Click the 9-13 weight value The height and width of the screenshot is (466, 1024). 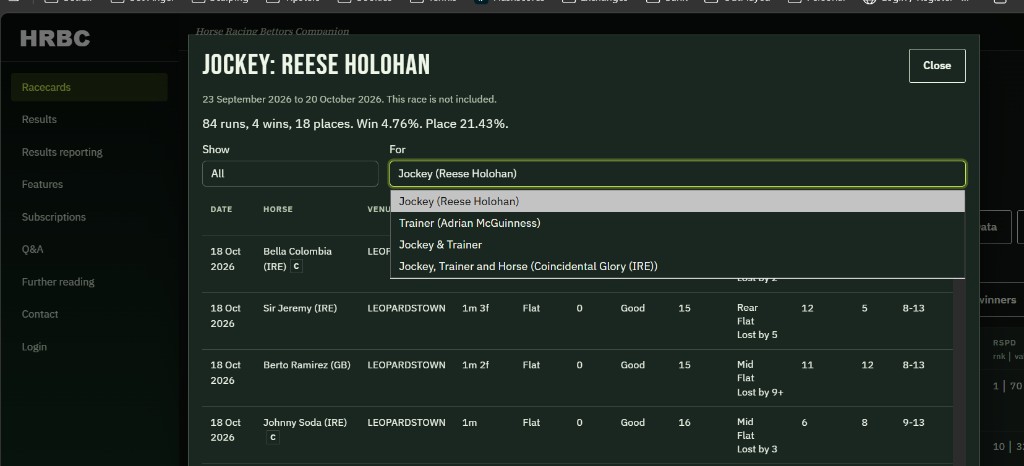click(913, 422)
